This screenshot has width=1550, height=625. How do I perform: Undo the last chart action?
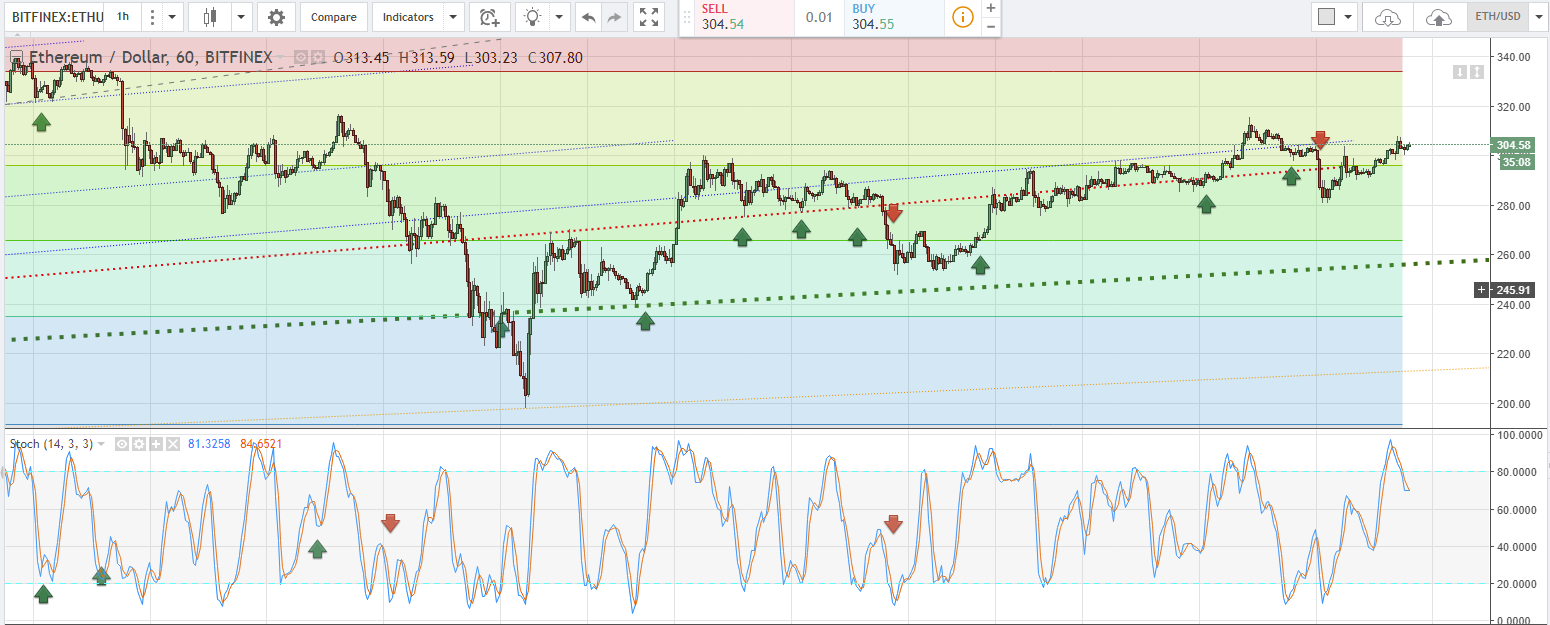click(x=589, y=17)
